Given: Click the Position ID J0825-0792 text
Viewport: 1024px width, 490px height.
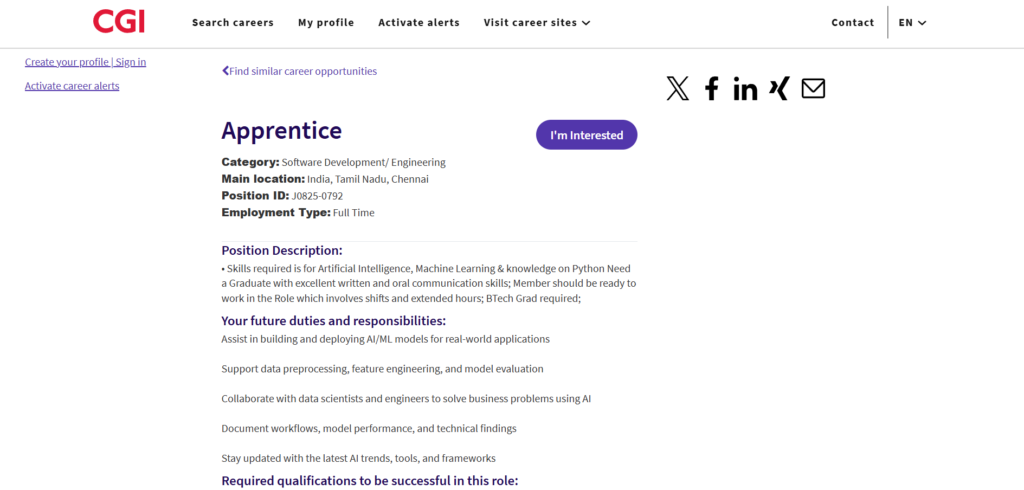Looking at the screenshot, I should pyautogui.click(x=317, y=196).
